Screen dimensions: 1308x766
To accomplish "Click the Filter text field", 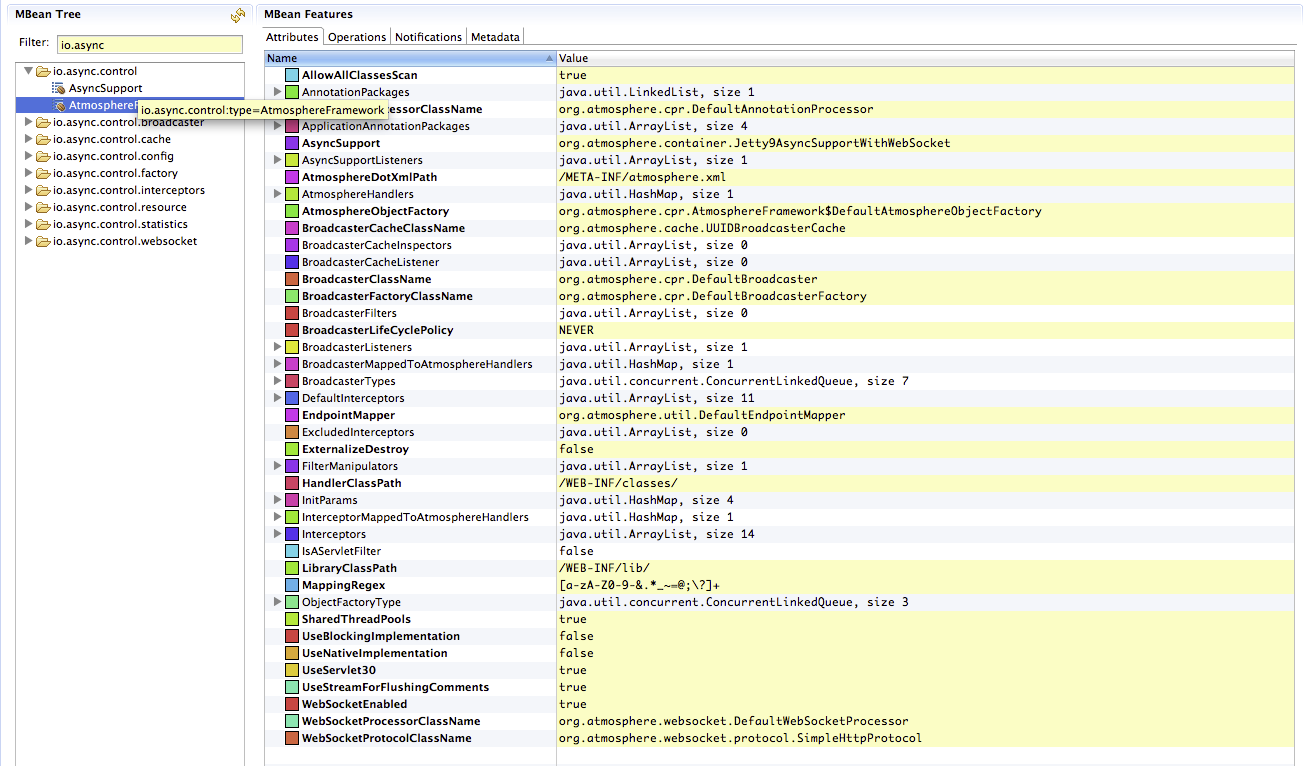I will [x=150, y=44].
